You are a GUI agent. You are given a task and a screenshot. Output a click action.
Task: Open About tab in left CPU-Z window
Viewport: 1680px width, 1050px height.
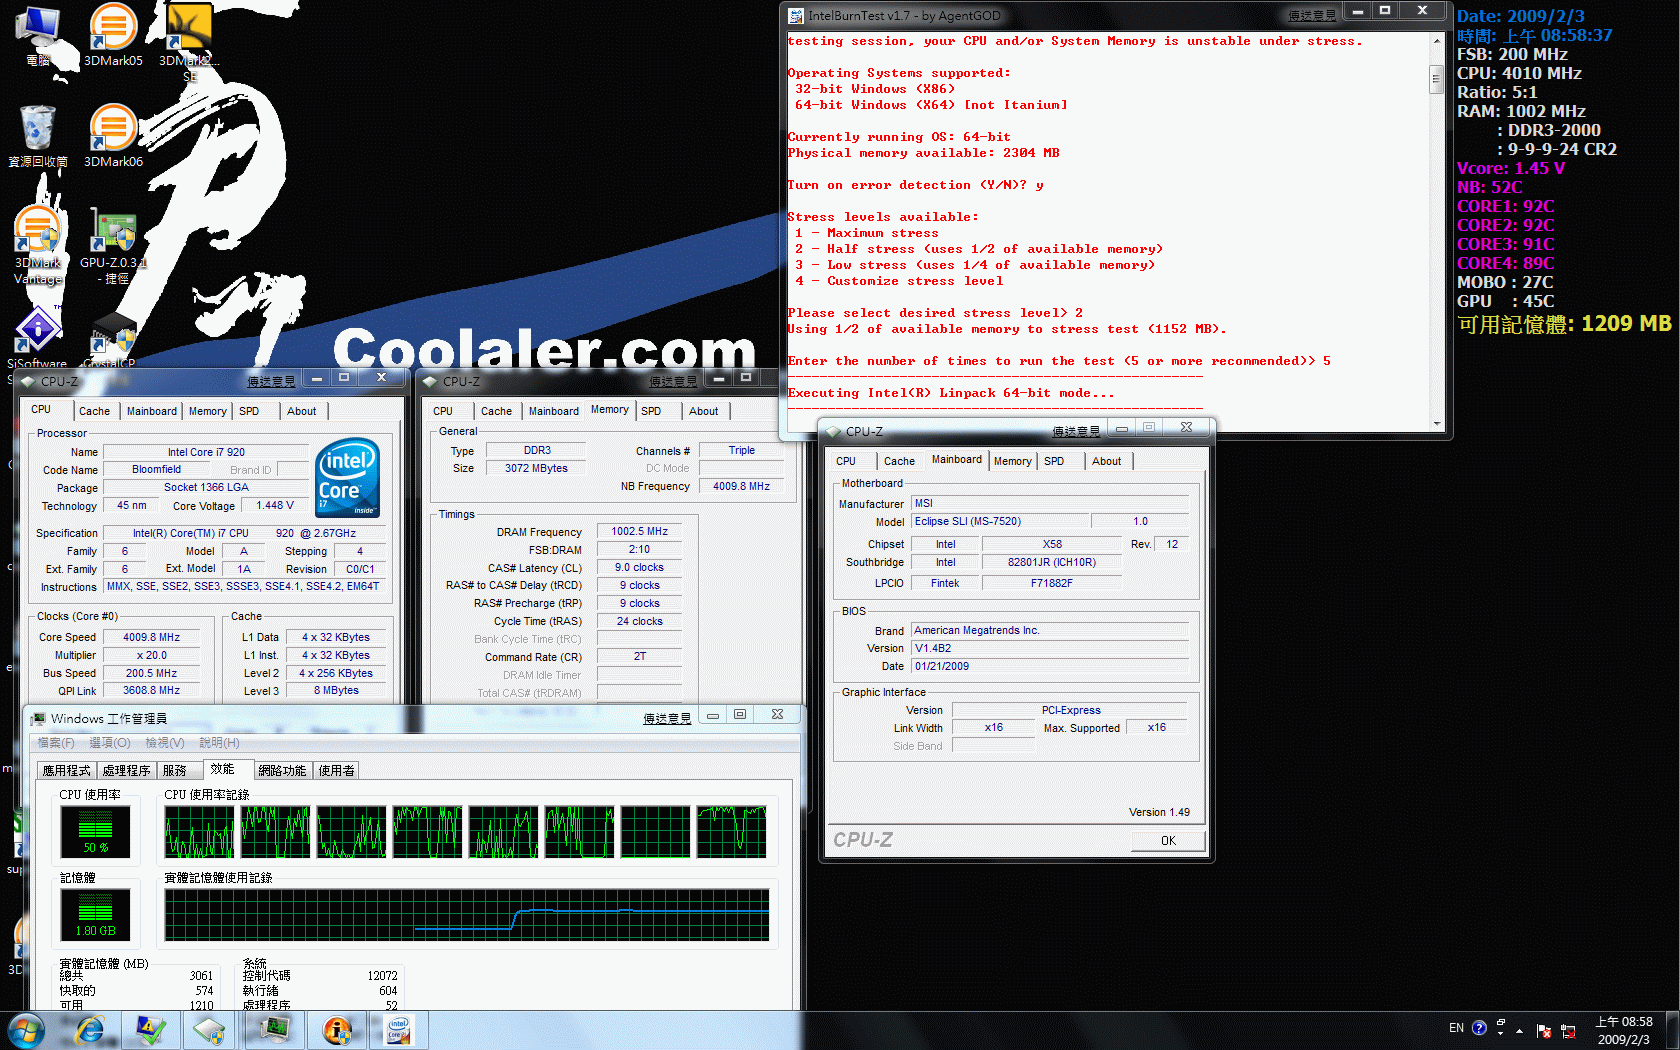pyautogui.click(x=302, y=411)
